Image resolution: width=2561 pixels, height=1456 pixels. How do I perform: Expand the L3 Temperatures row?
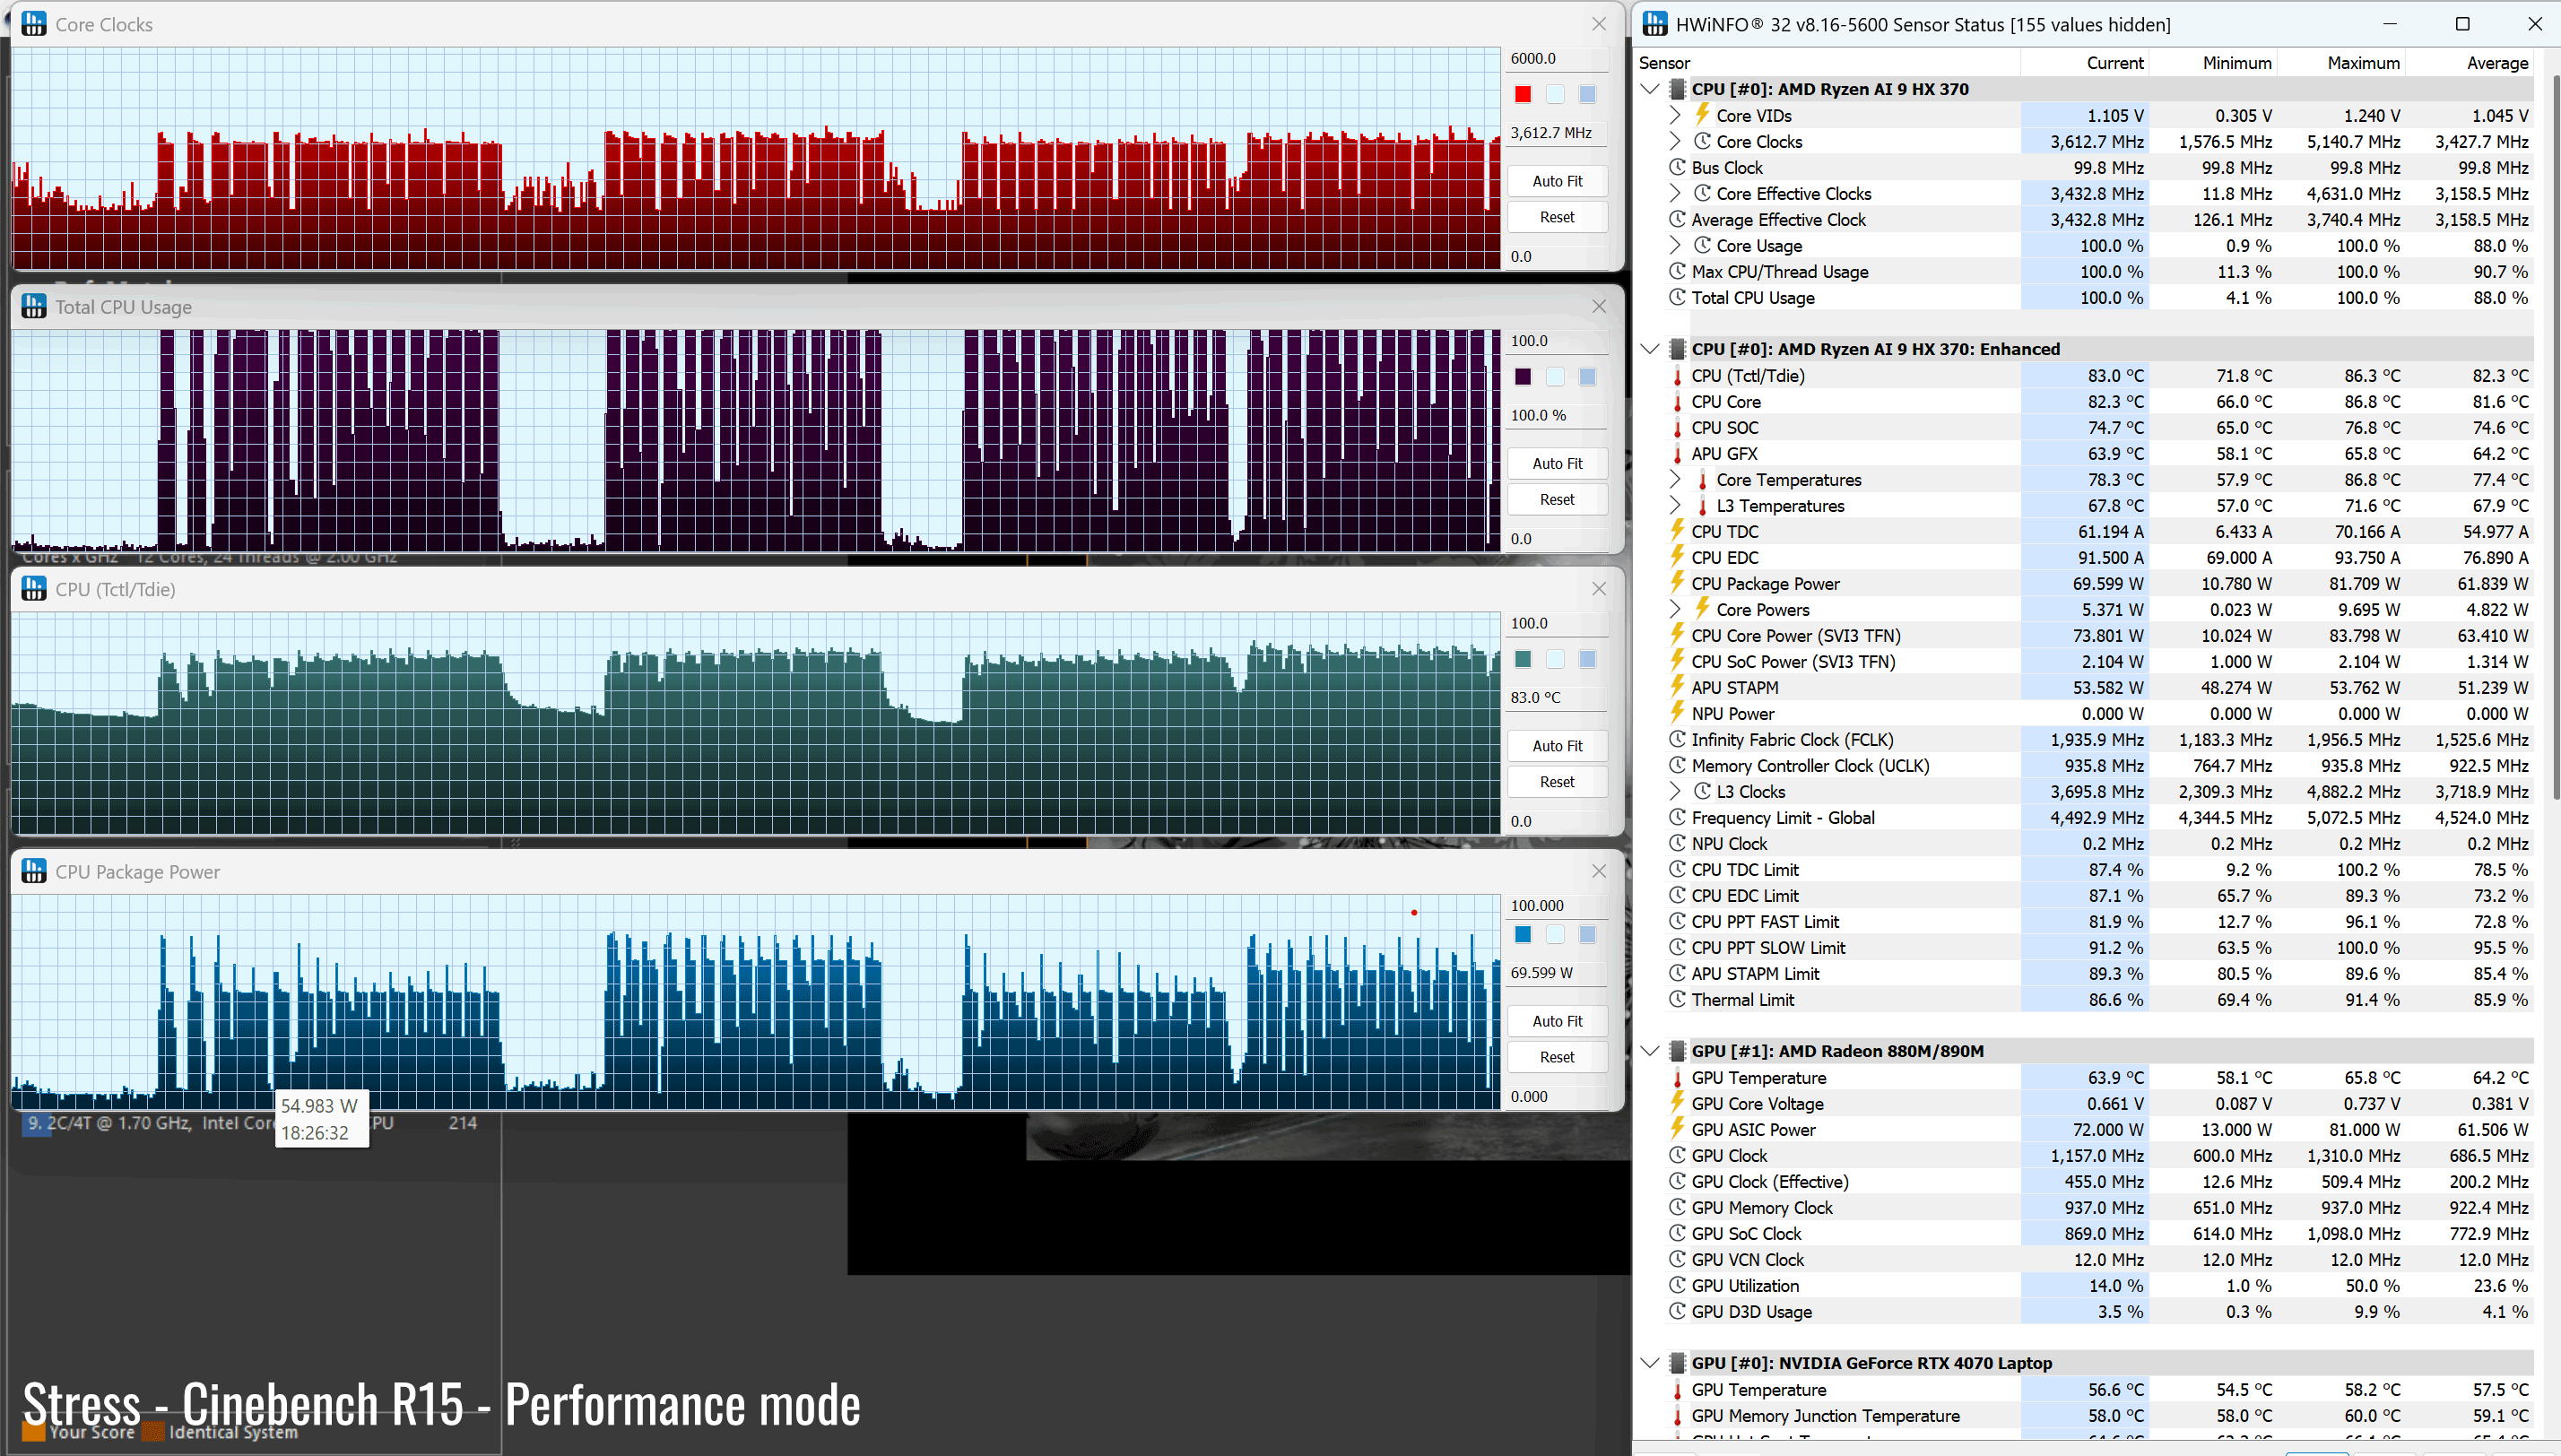1675,505
